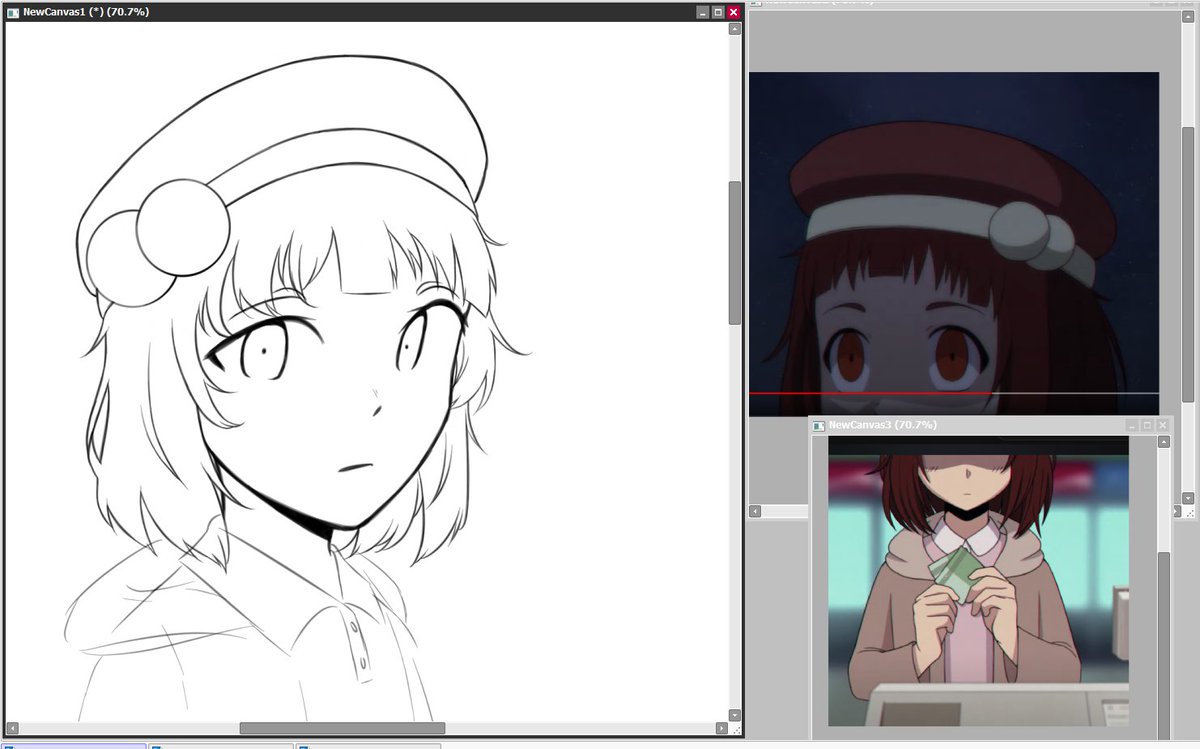Maximize the NewCanvas3 window
Screen dimensions: 1200x749
click(1147, 425)
